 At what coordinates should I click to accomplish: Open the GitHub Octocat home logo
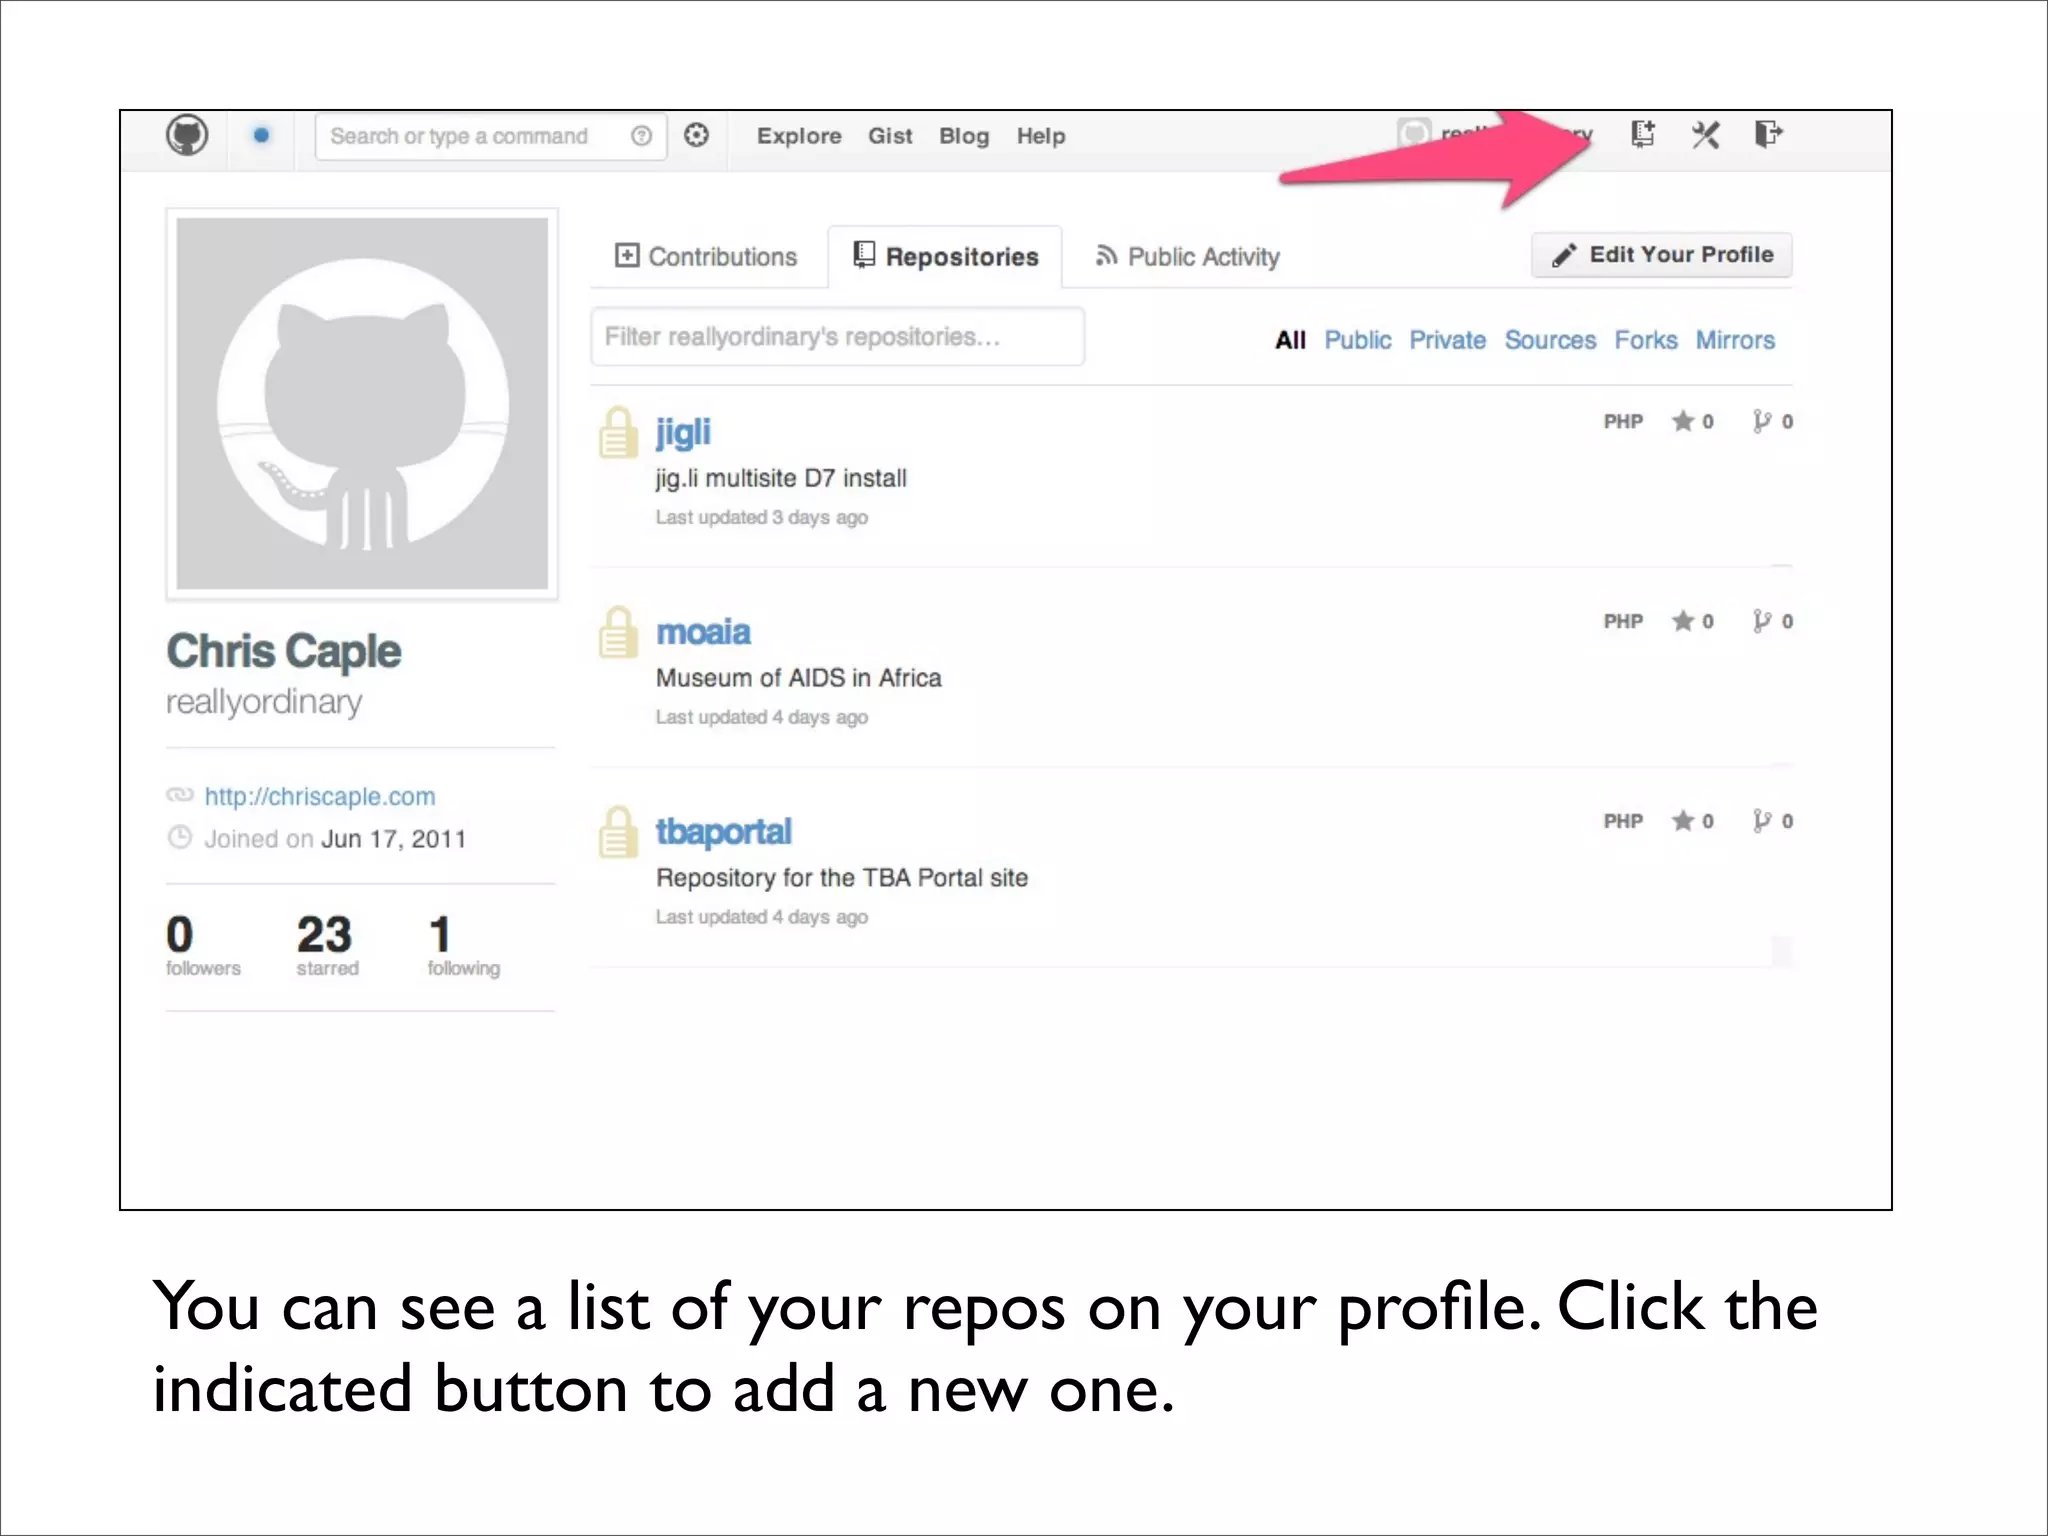coord(187,135)
